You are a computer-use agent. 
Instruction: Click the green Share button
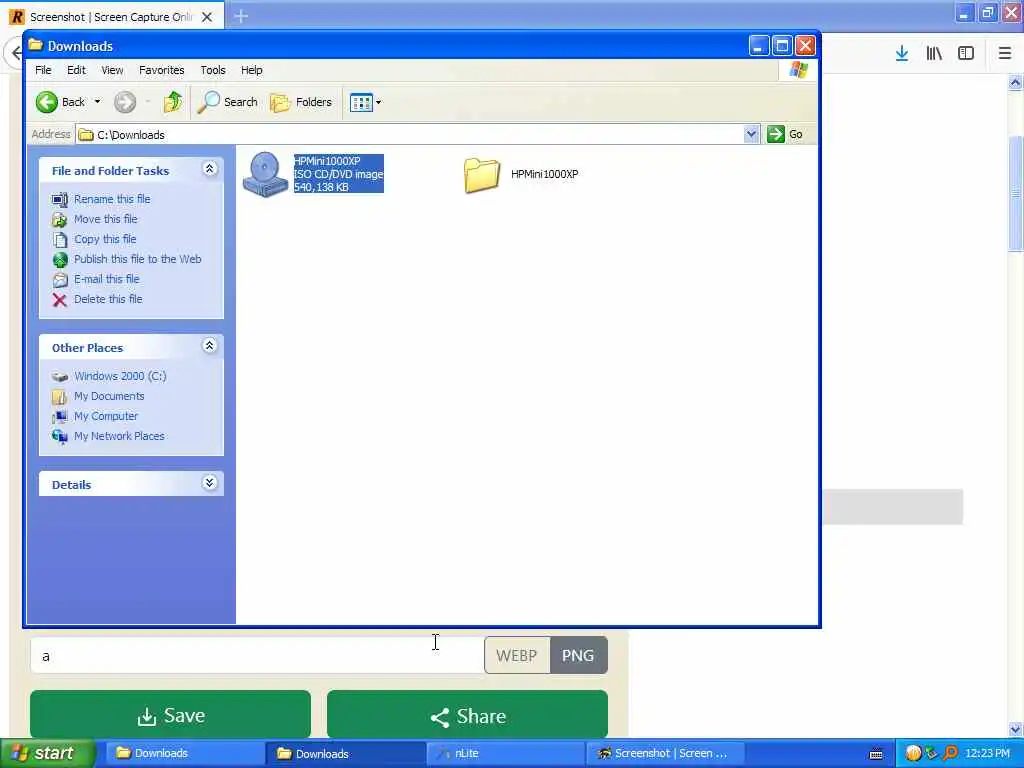467,715
